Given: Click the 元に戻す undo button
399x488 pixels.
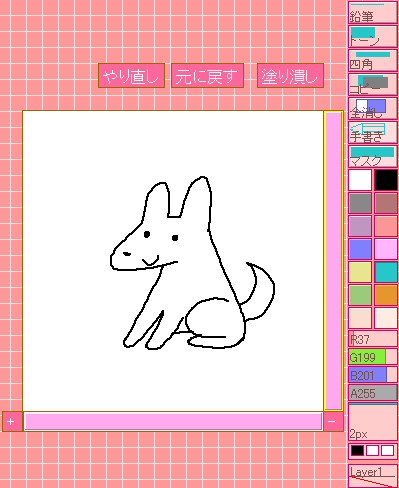Looking at the screenshot, I should [x=207, y=76].
